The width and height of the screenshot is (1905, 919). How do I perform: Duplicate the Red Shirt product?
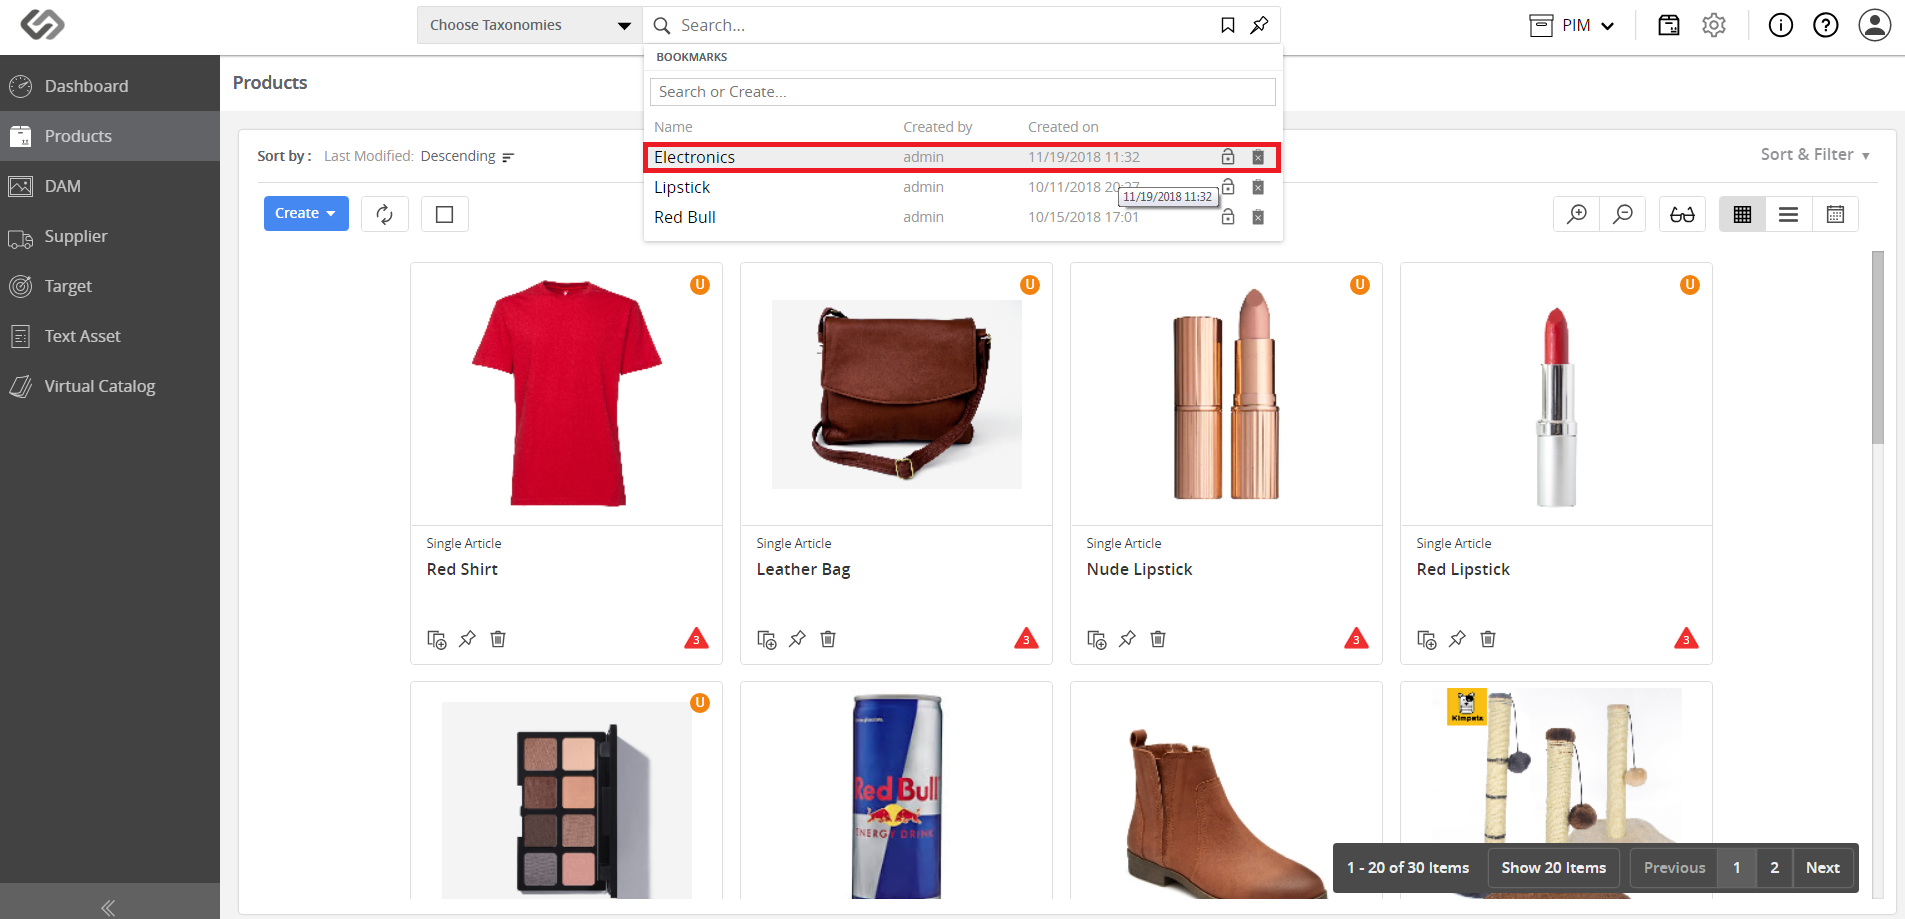437,639
